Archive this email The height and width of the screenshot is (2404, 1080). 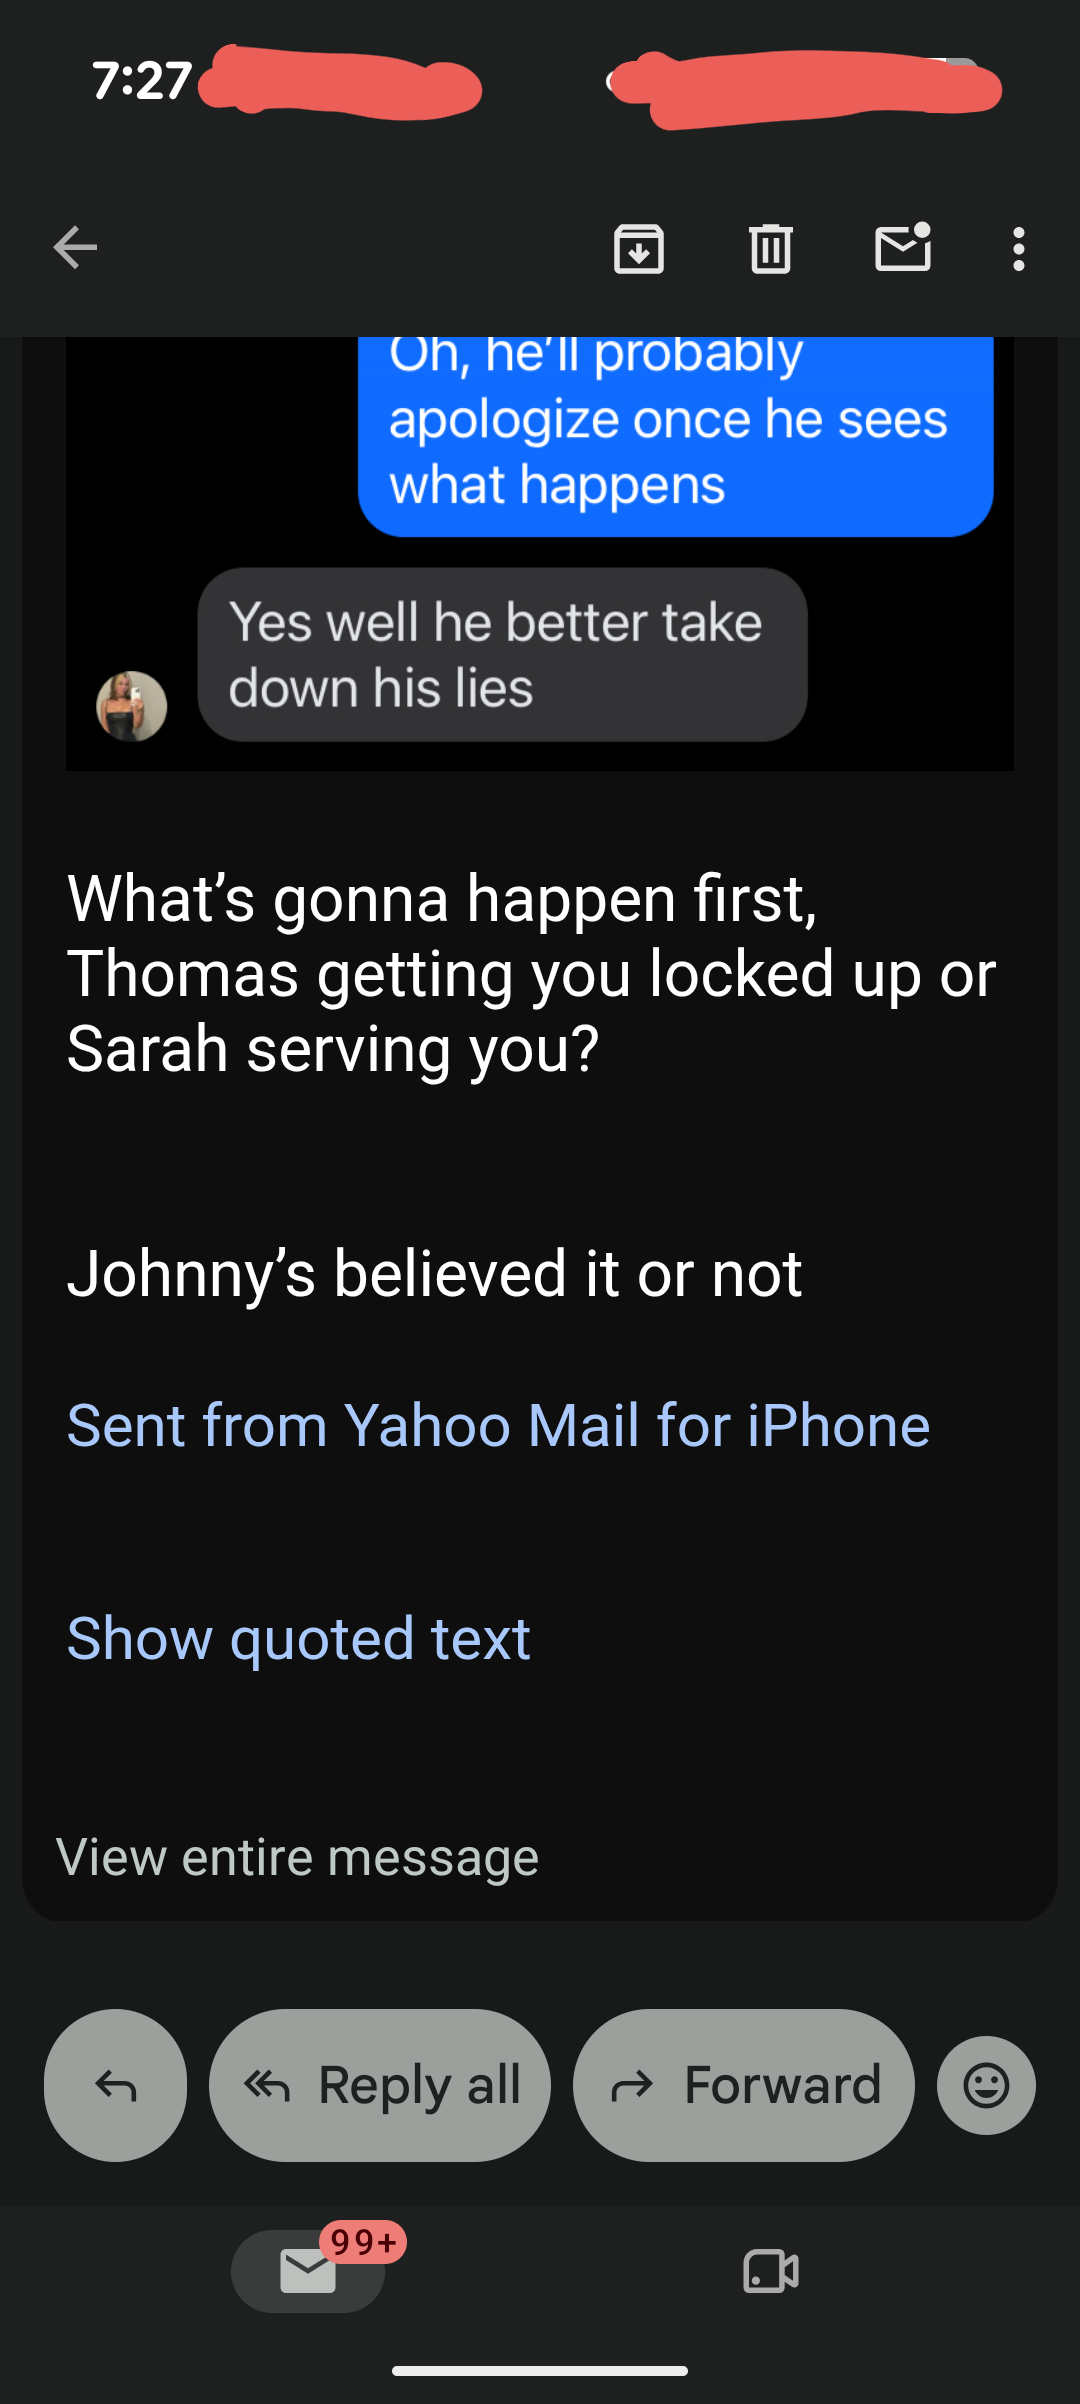[639, 248]
